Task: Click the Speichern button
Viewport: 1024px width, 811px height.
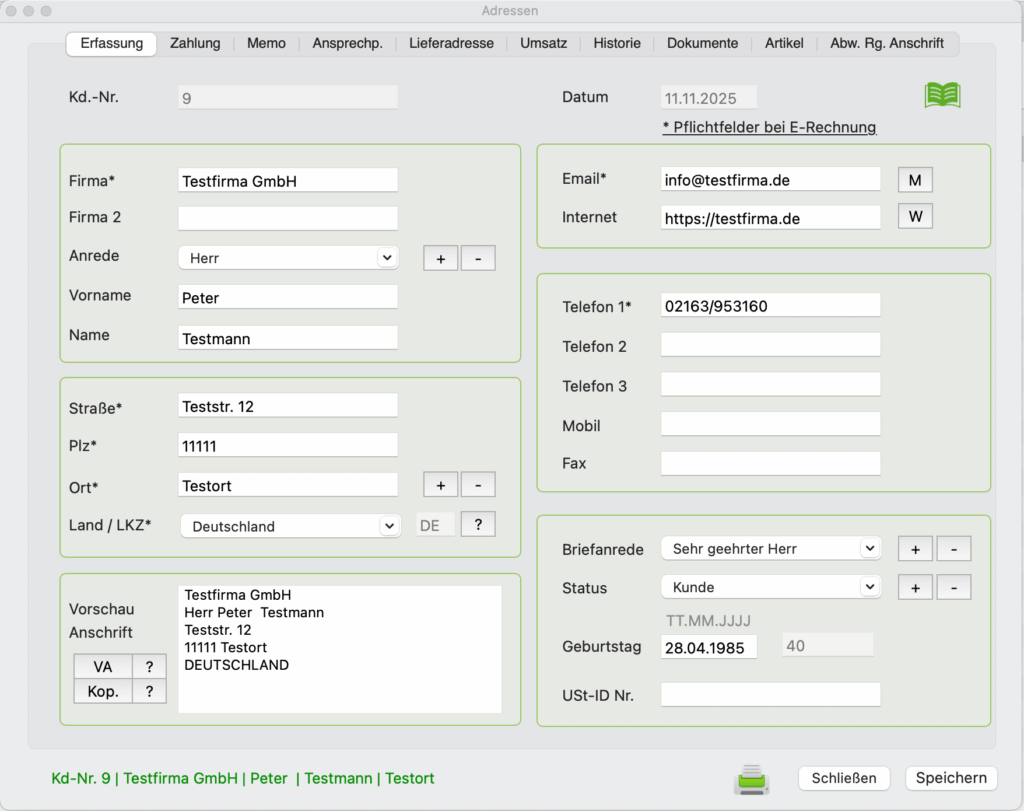Action: point(951,778)
